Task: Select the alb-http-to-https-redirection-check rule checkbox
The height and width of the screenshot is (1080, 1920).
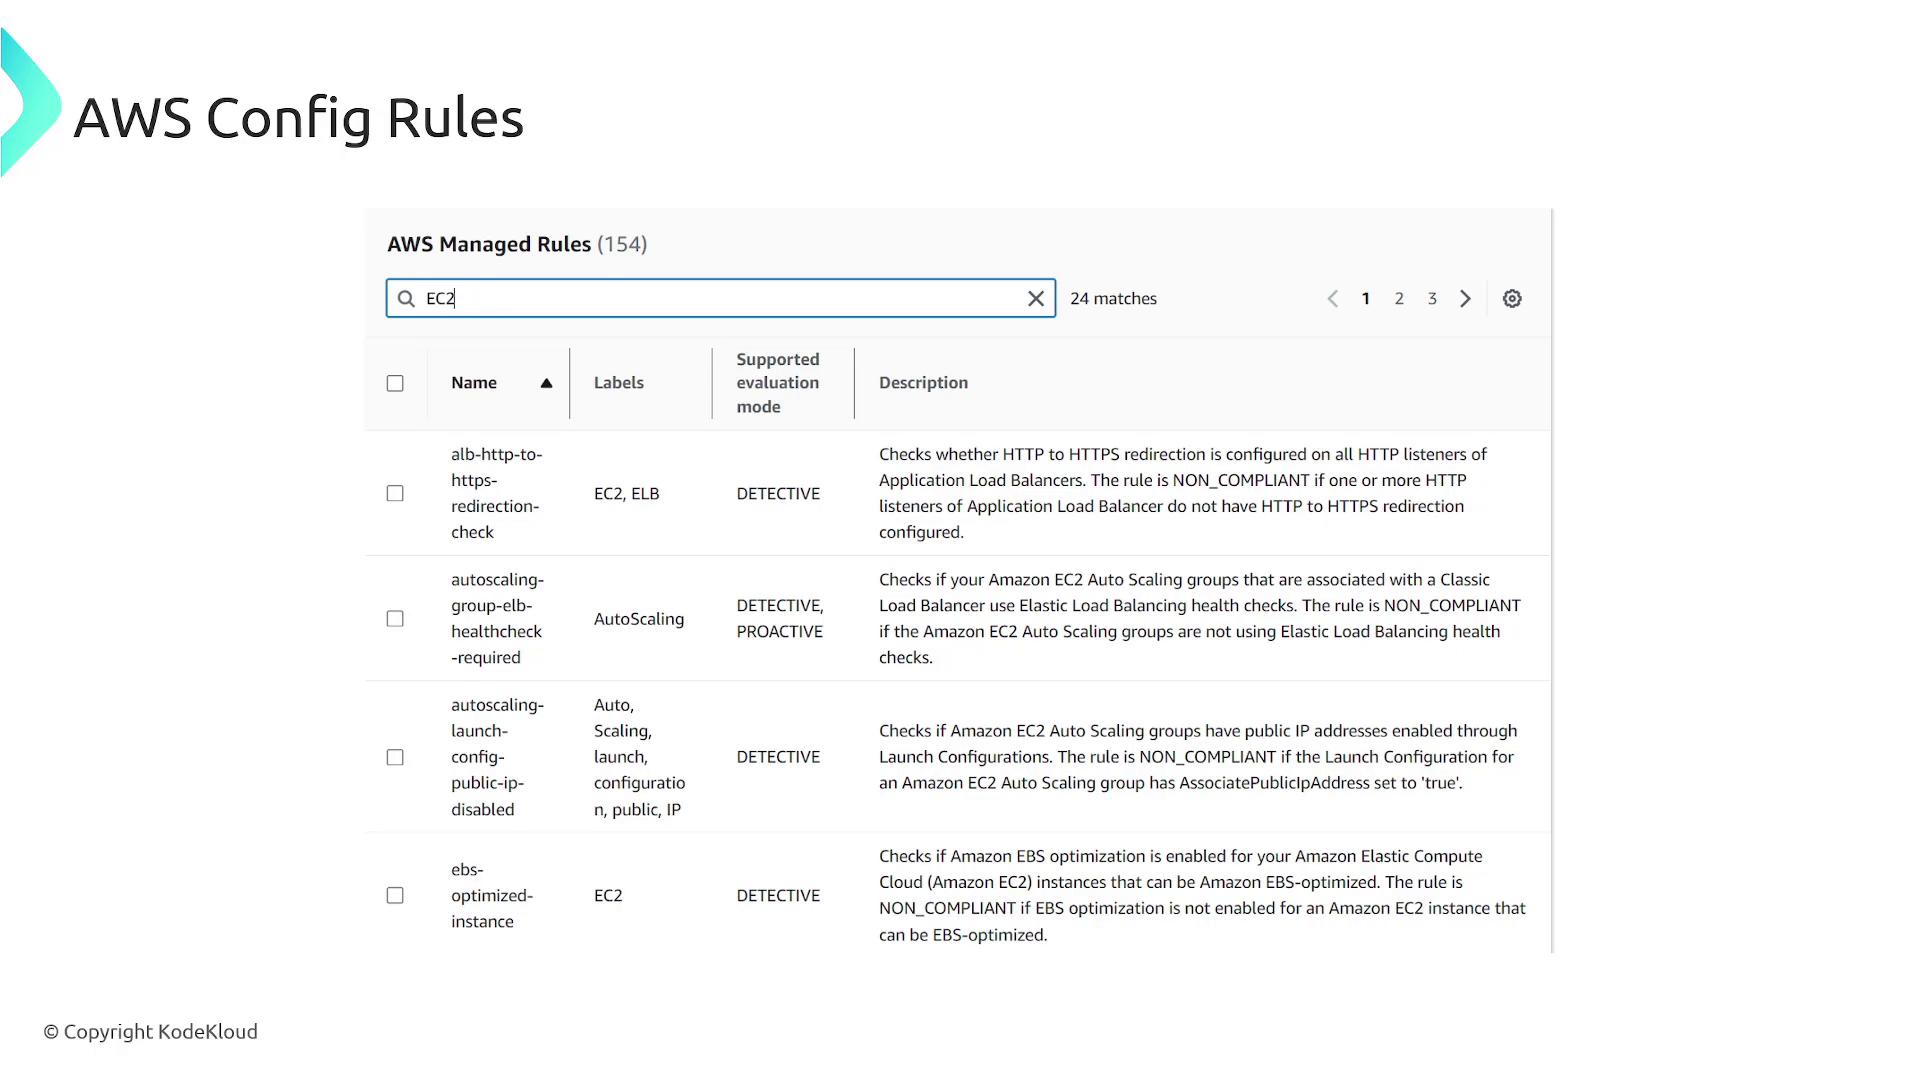Action: coord(395,493)
